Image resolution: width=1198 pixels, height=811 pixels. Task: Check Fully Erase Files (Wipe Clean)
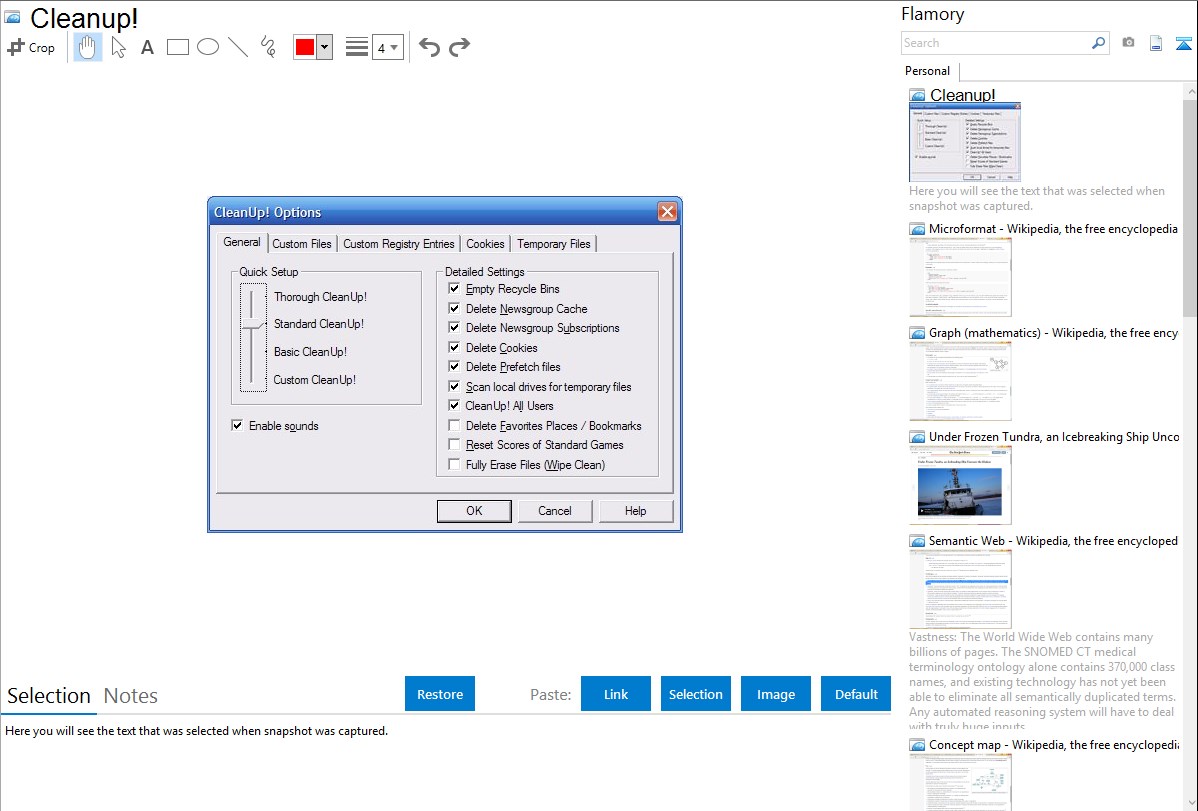tap(455, 465)
